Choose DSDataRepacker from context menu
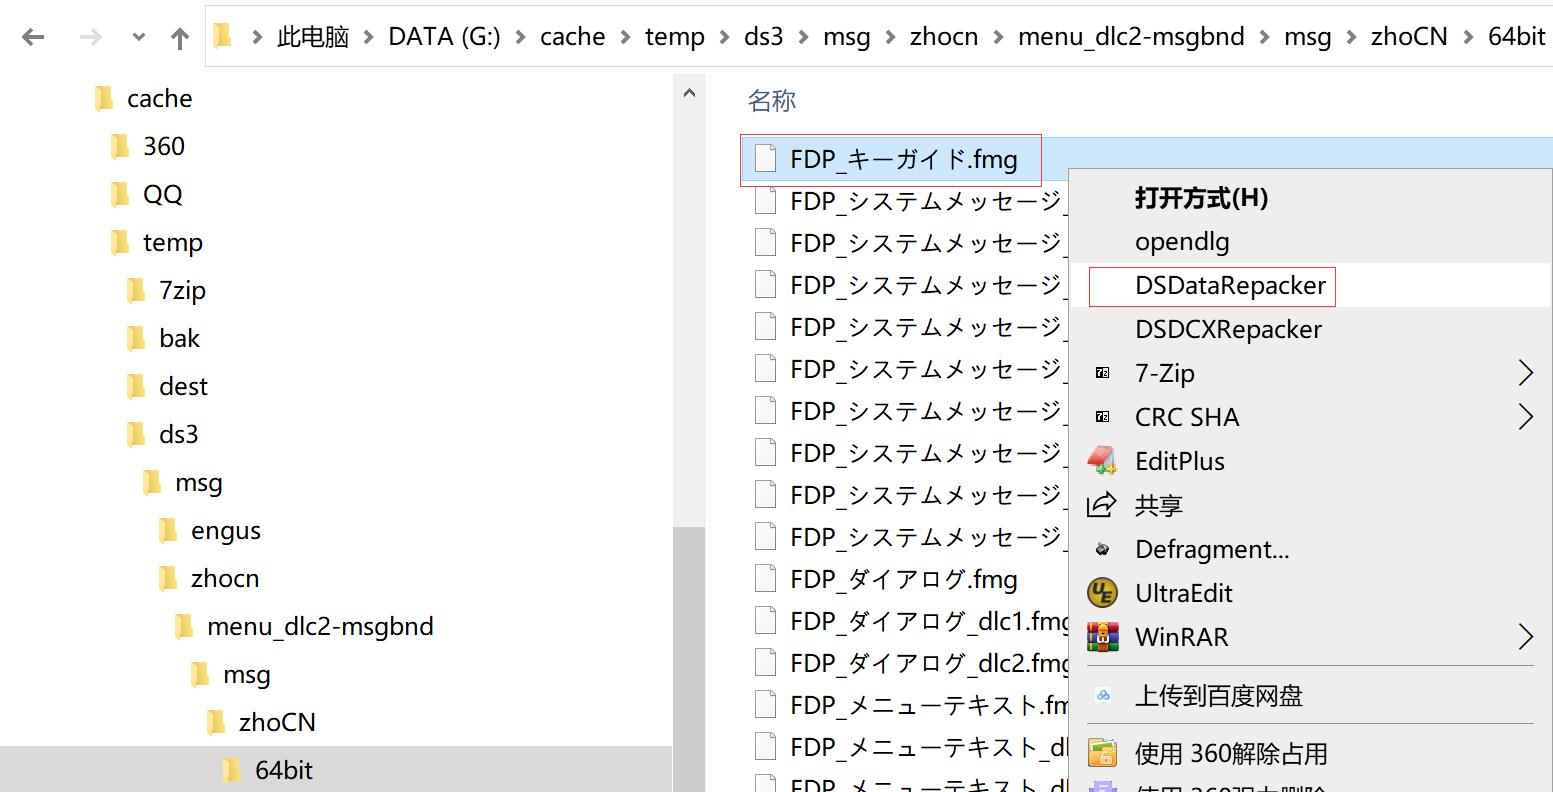 [x=1230, y=286]
